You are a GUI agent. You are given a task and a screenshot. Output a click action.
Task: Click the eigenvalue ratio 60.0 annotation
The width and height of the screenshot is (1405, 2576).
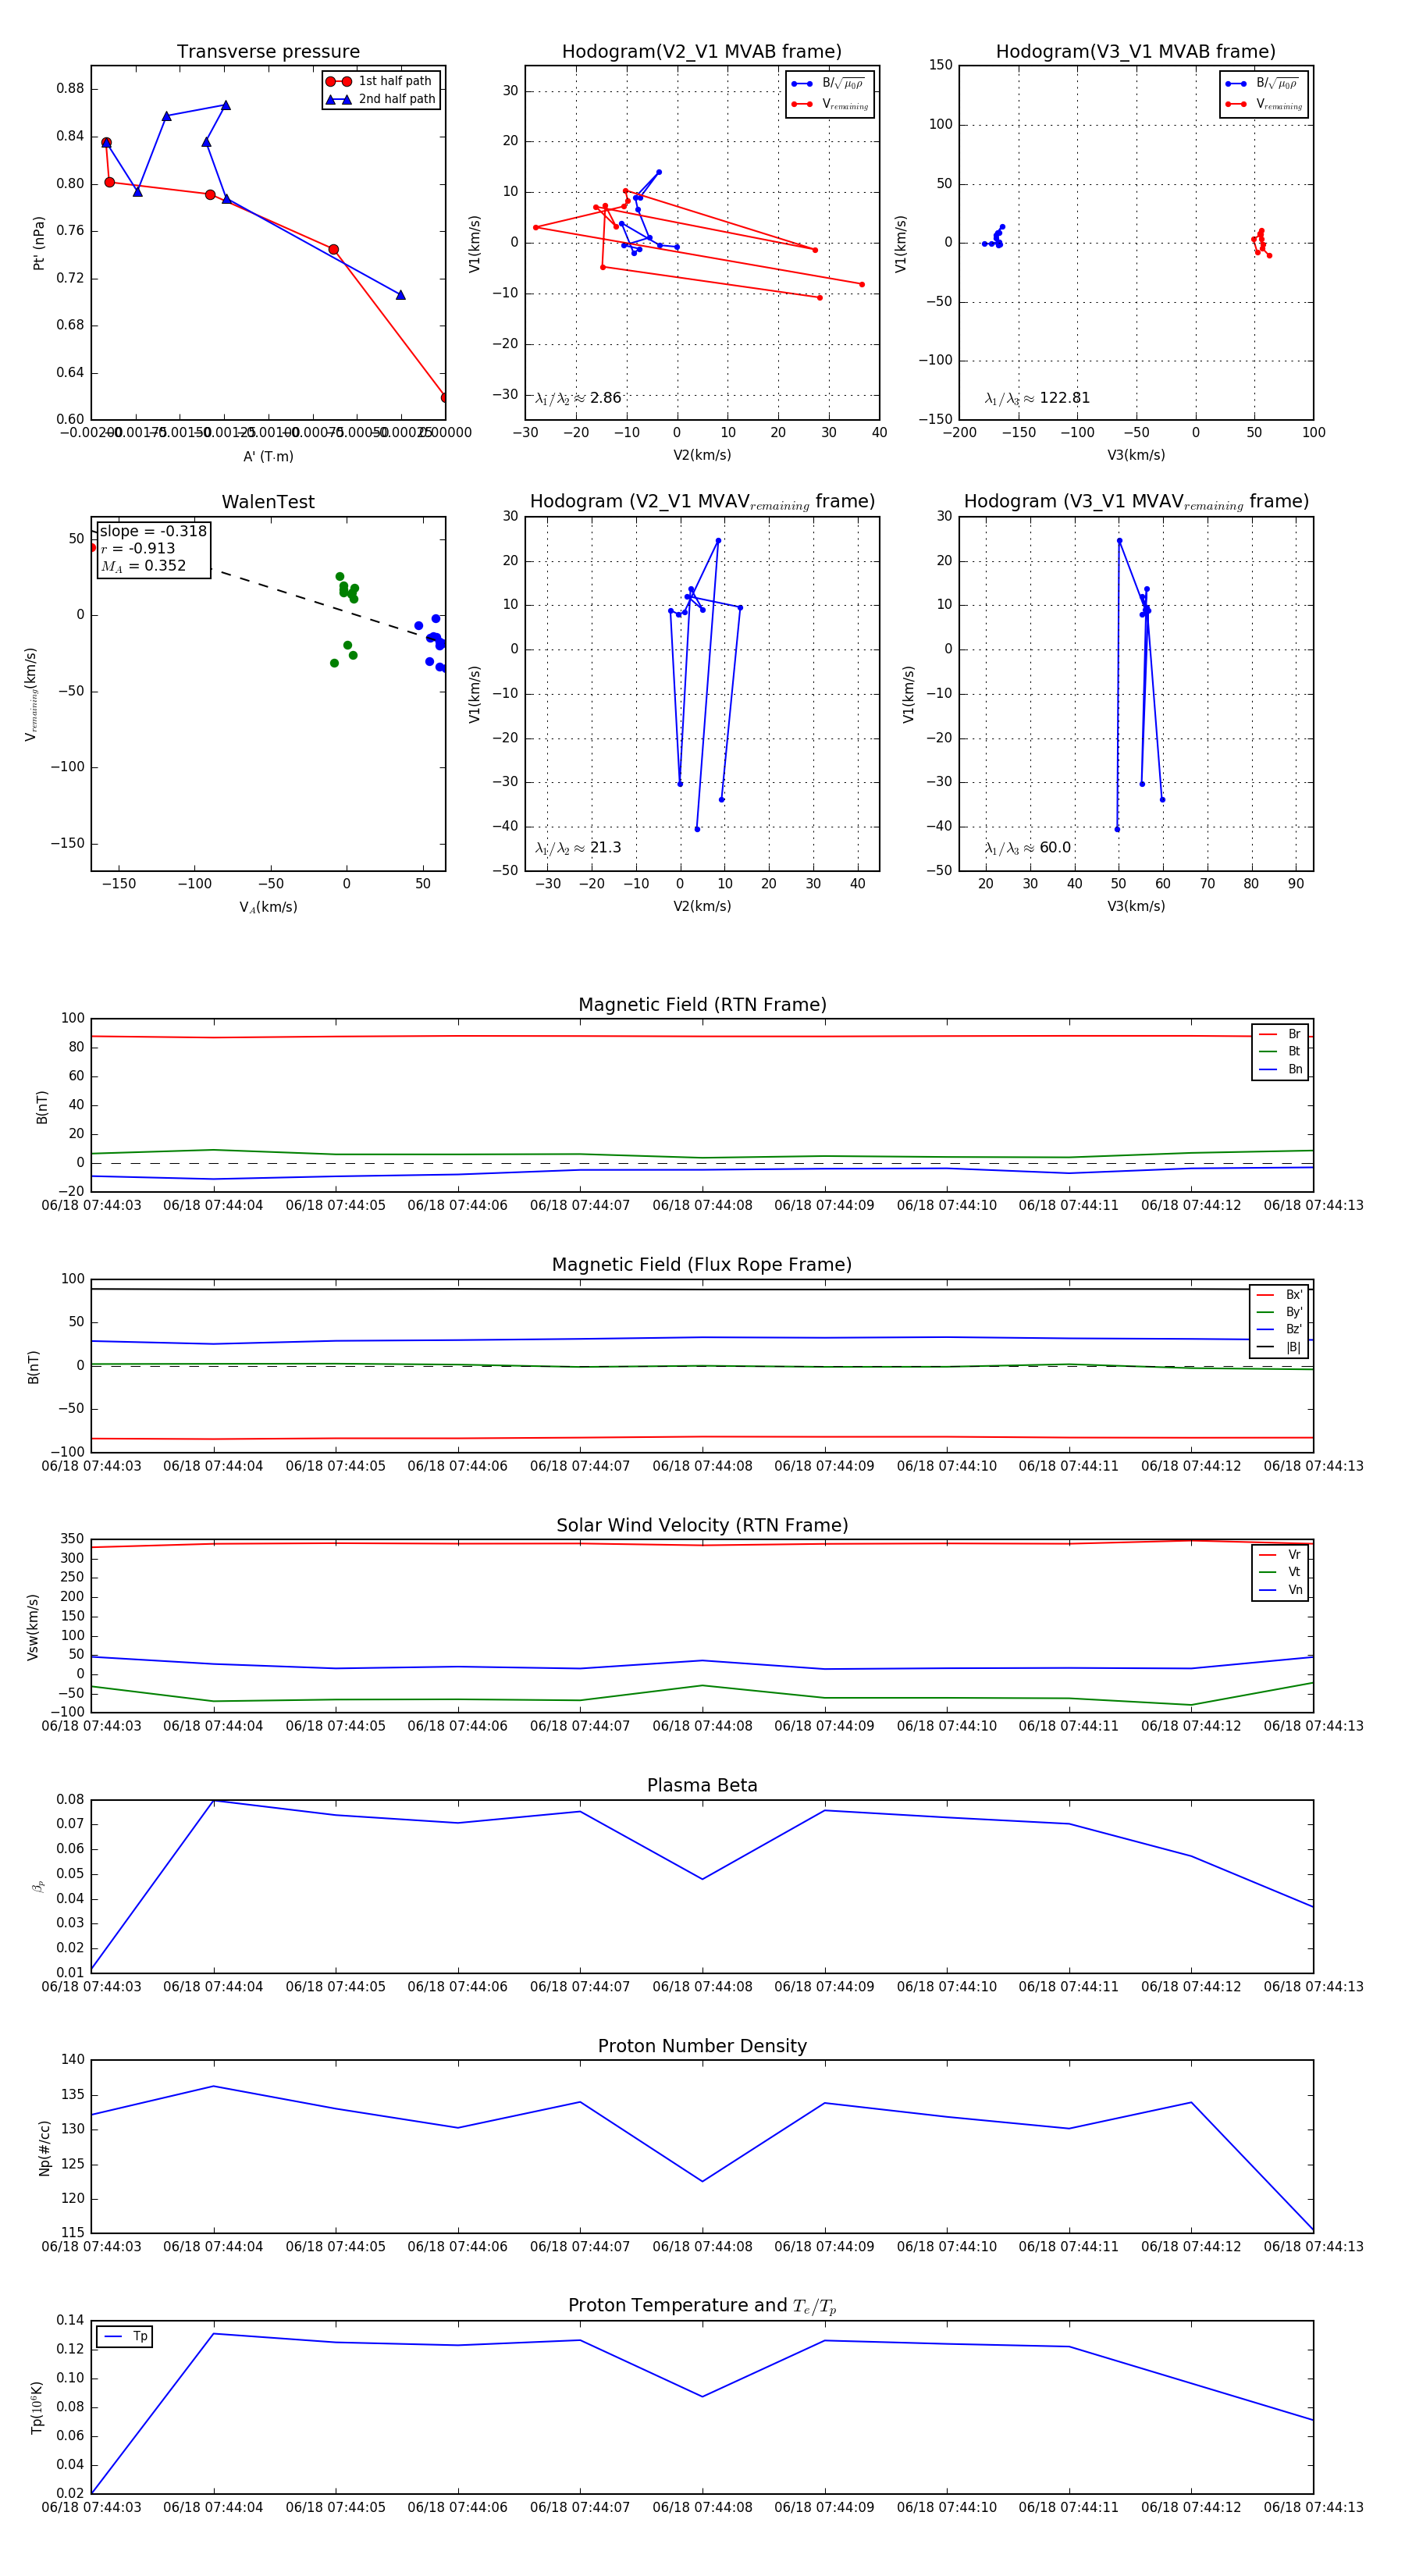[1027, 848]
